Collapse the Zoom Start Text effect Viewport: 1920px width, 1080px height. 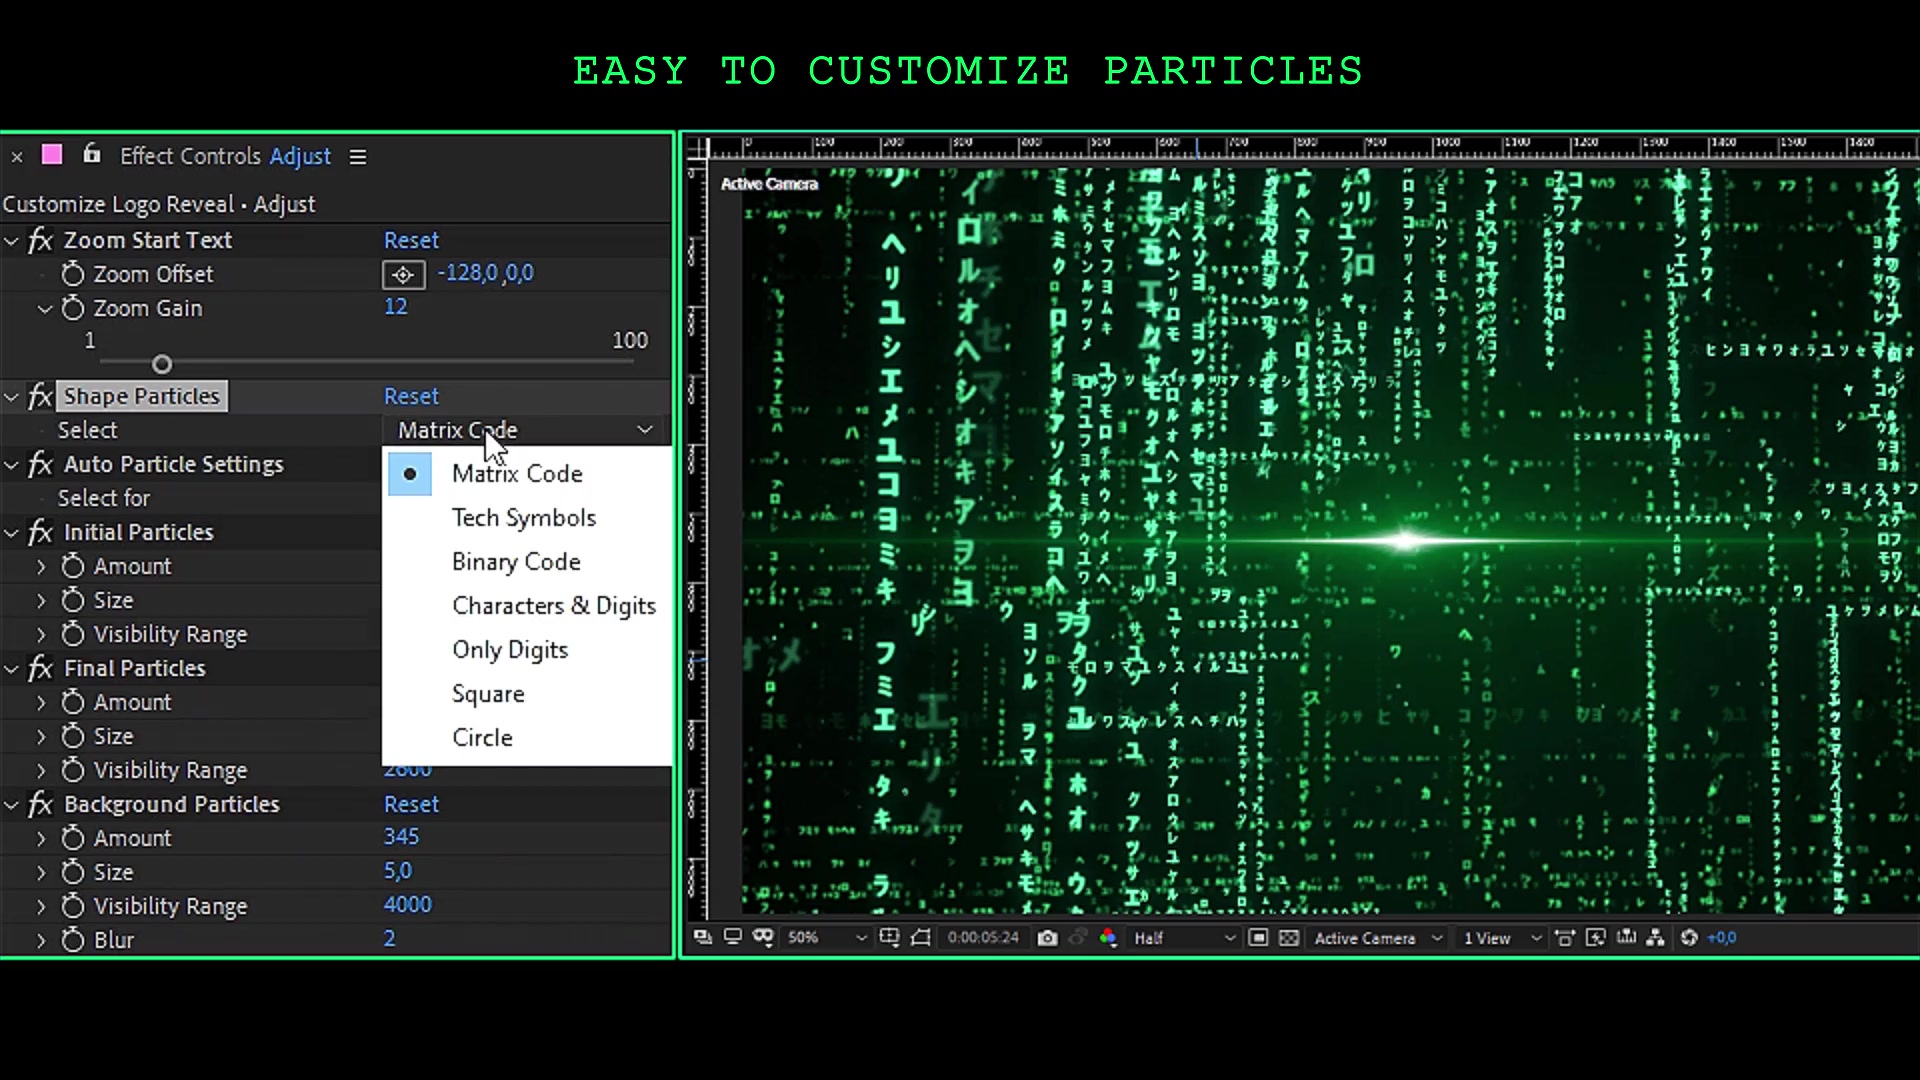click(11, 241)
